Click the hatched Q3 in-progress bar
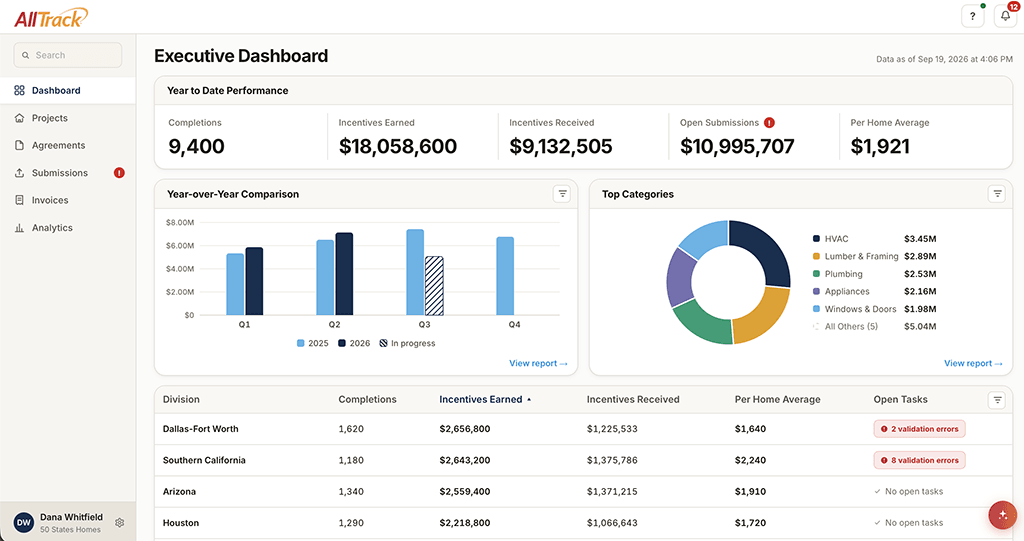The image size is (1024, 541). coord(434,286)
